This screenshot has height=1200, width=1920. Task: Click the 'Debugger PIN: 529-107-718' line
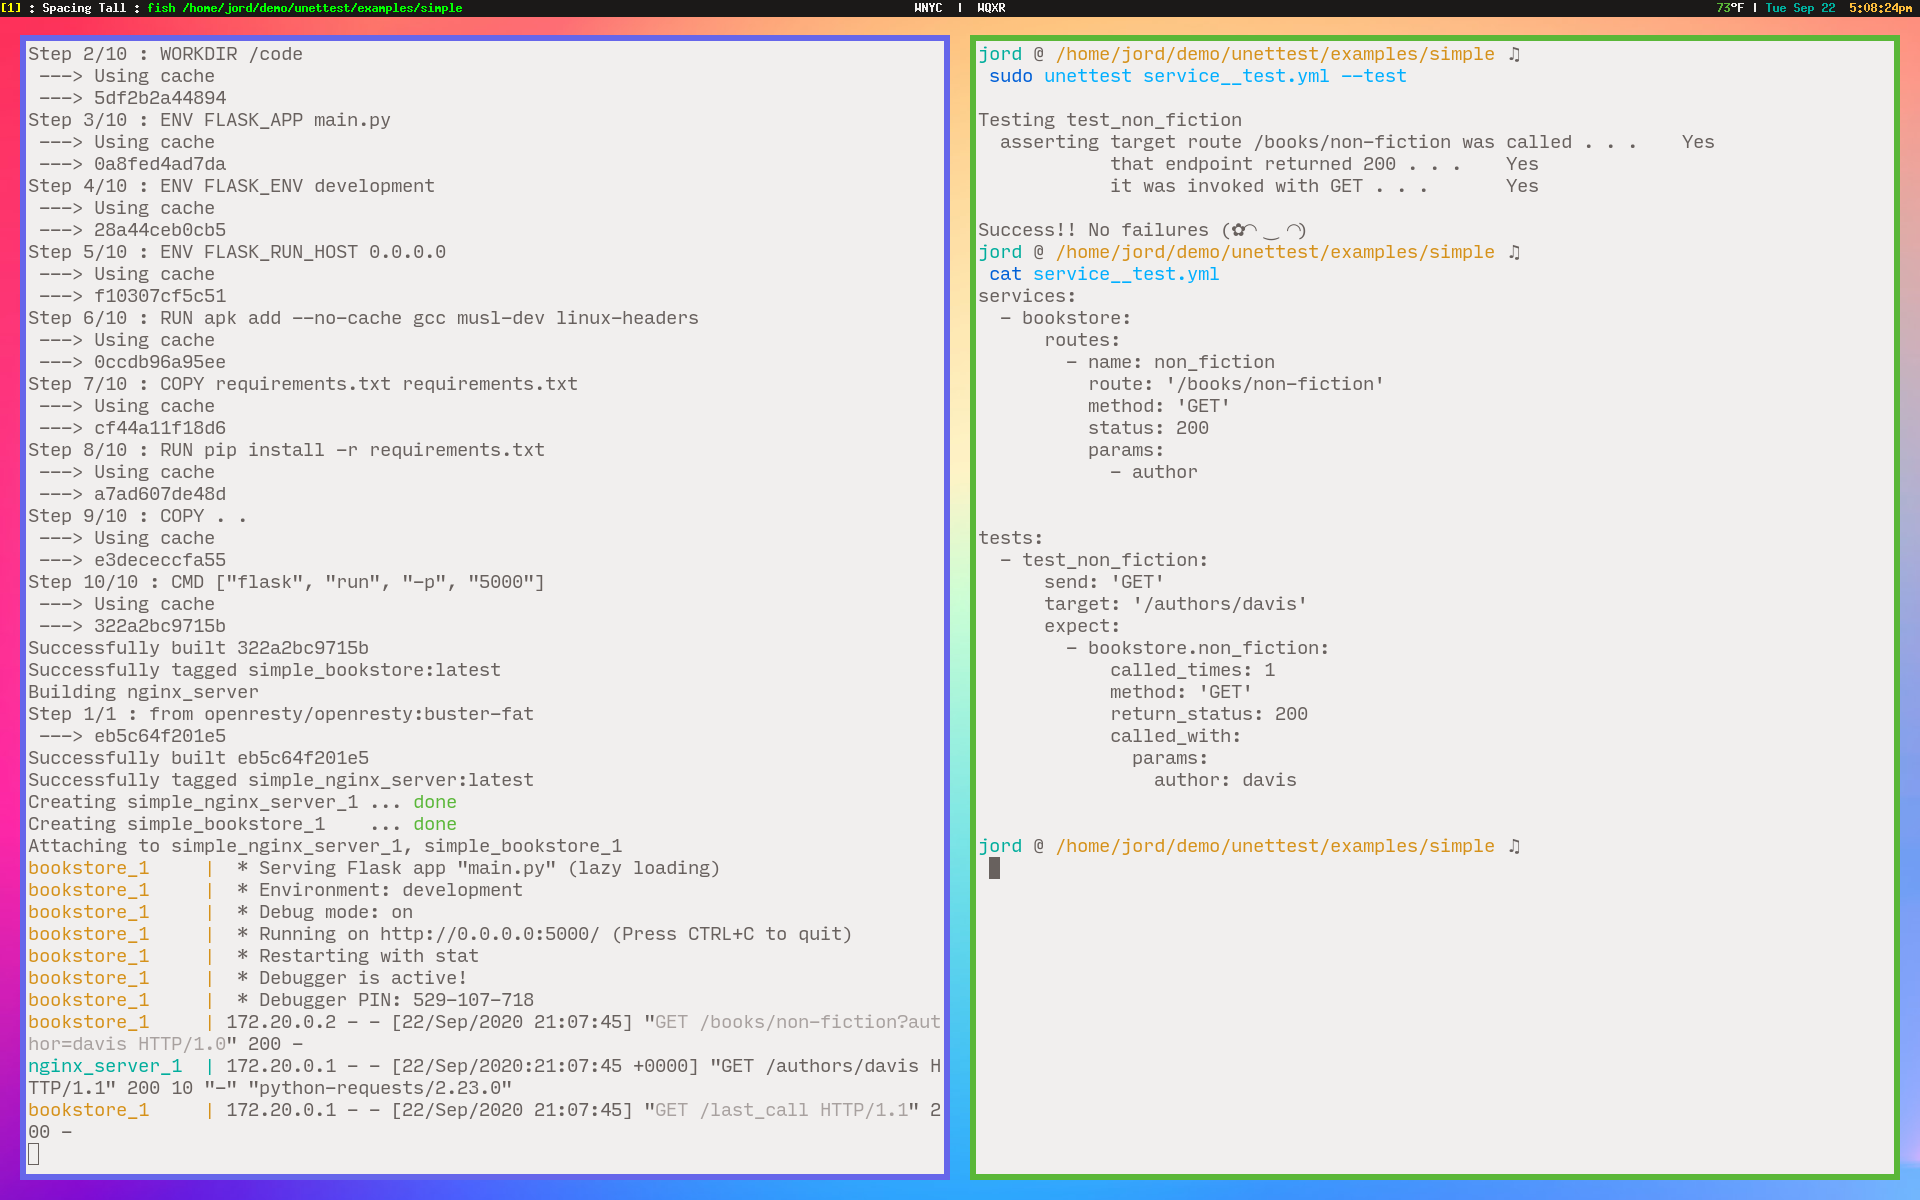pos(385,1000)
